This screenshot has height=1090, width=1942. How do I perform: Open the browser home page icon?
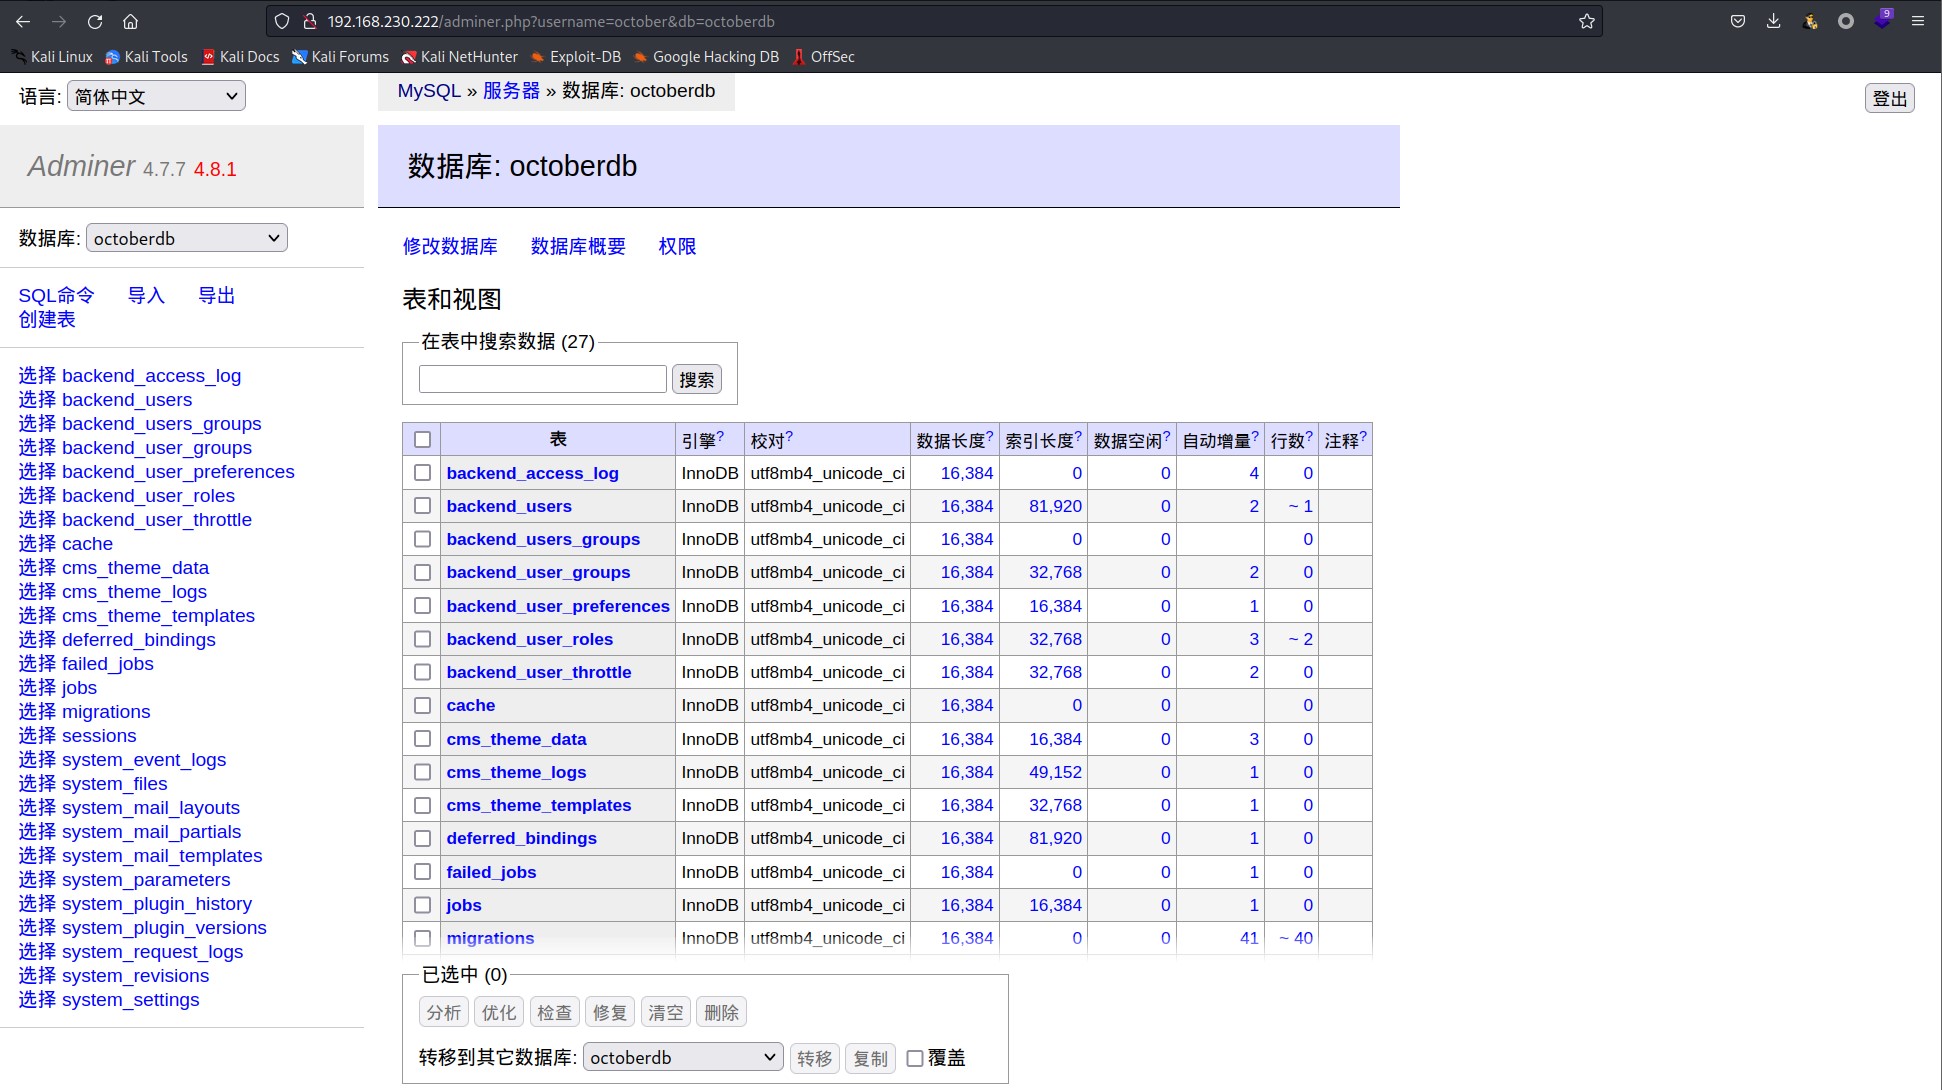point(130,21)
